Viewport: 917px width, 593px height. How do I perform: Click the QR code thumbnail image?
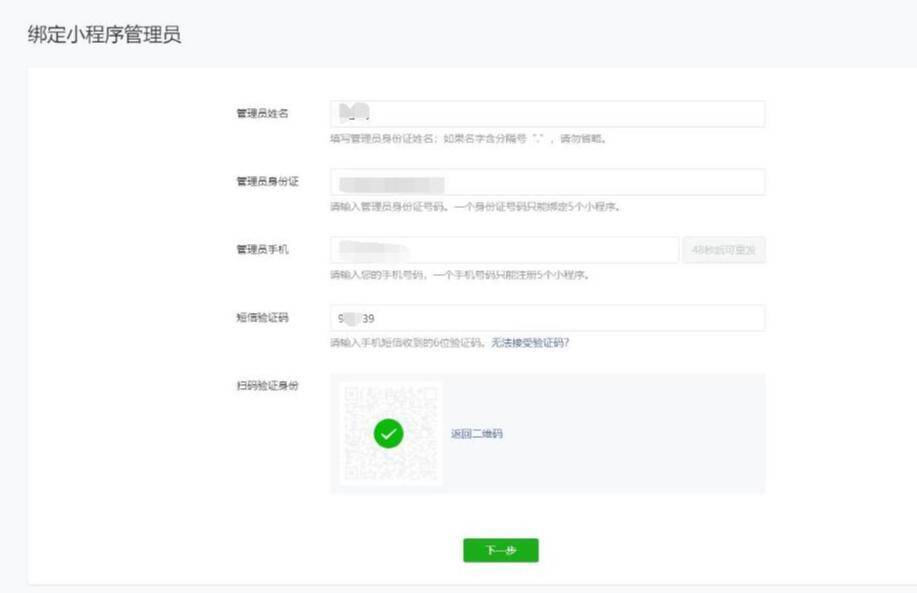[x=391, y=434]
